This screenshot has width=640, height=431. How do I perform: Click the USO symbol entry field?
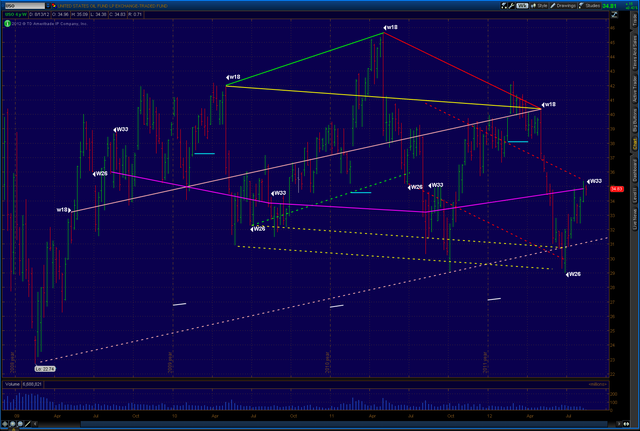point(24,6)
